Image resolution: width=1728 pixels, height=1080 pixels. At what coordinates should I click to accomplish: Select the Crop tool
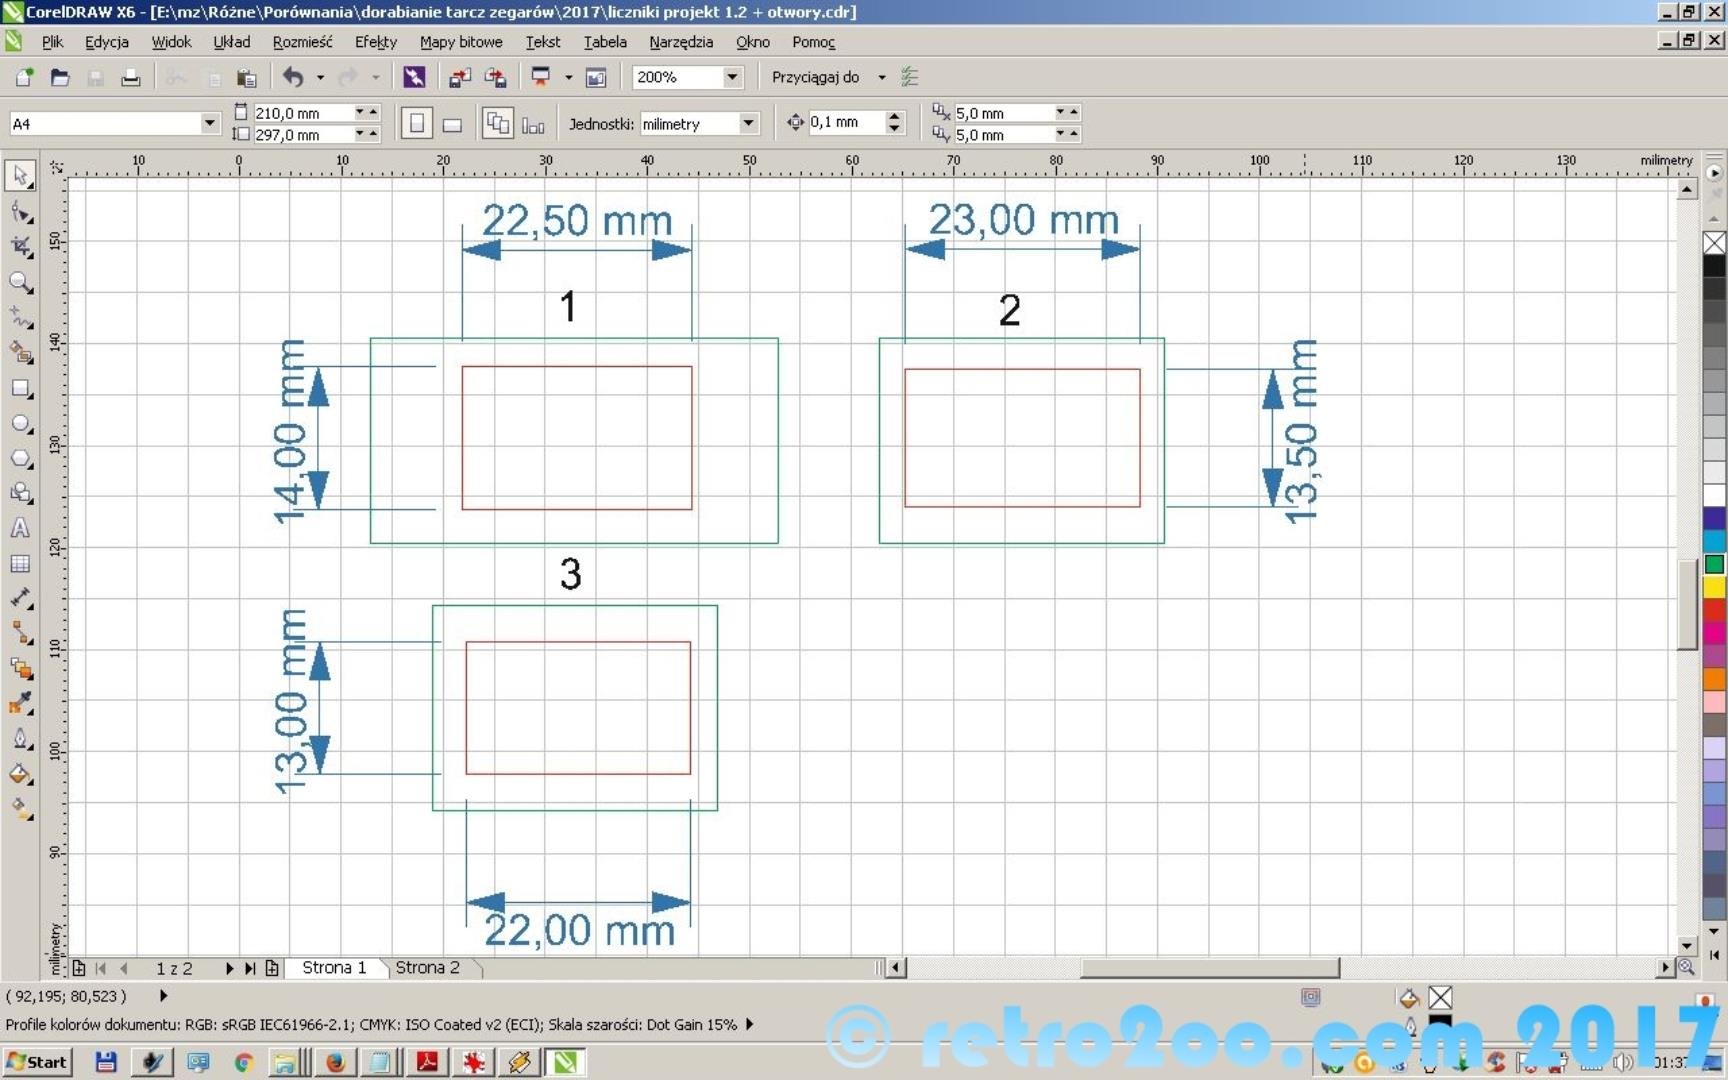pos(20,247)
